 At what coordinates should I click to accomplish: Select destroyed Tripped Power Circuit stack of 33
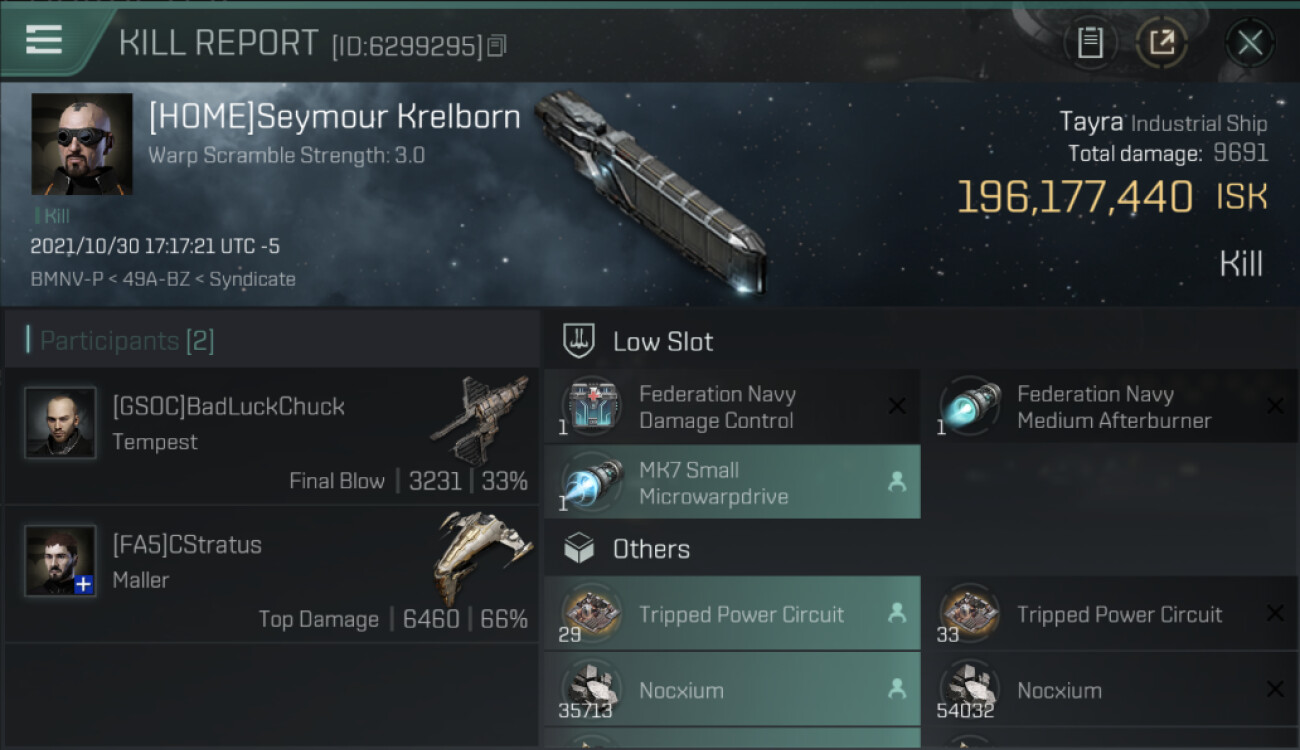coord(1110,613)
